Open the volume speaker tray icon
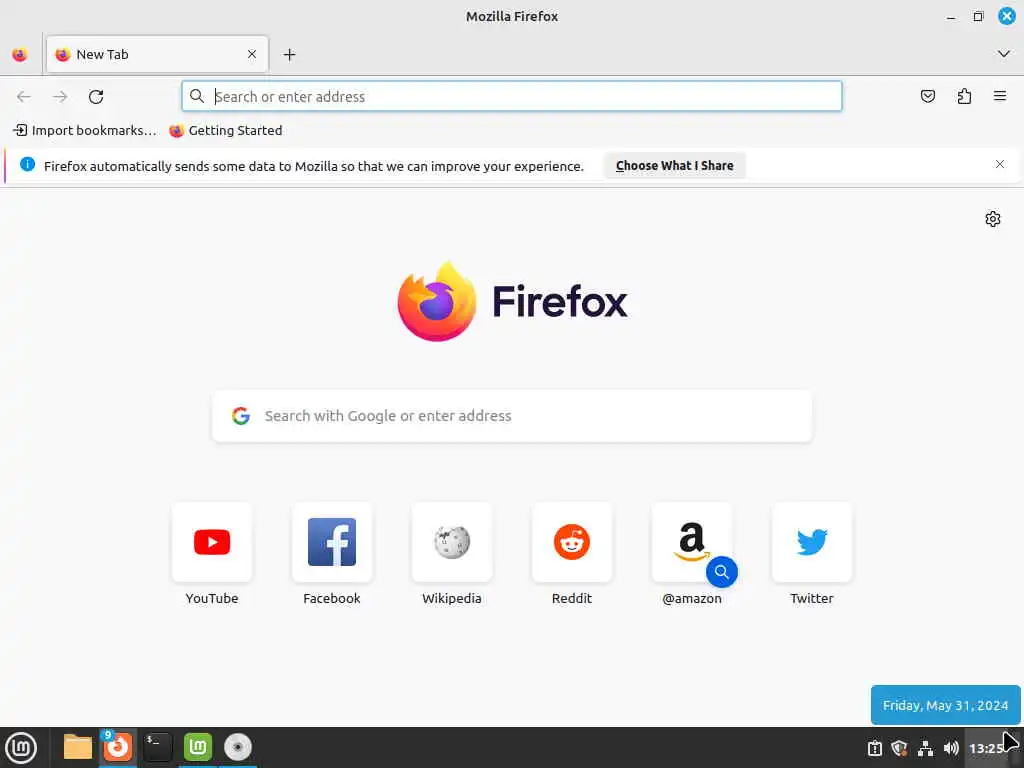This screenshot has width=1024, height=768. 951,748
